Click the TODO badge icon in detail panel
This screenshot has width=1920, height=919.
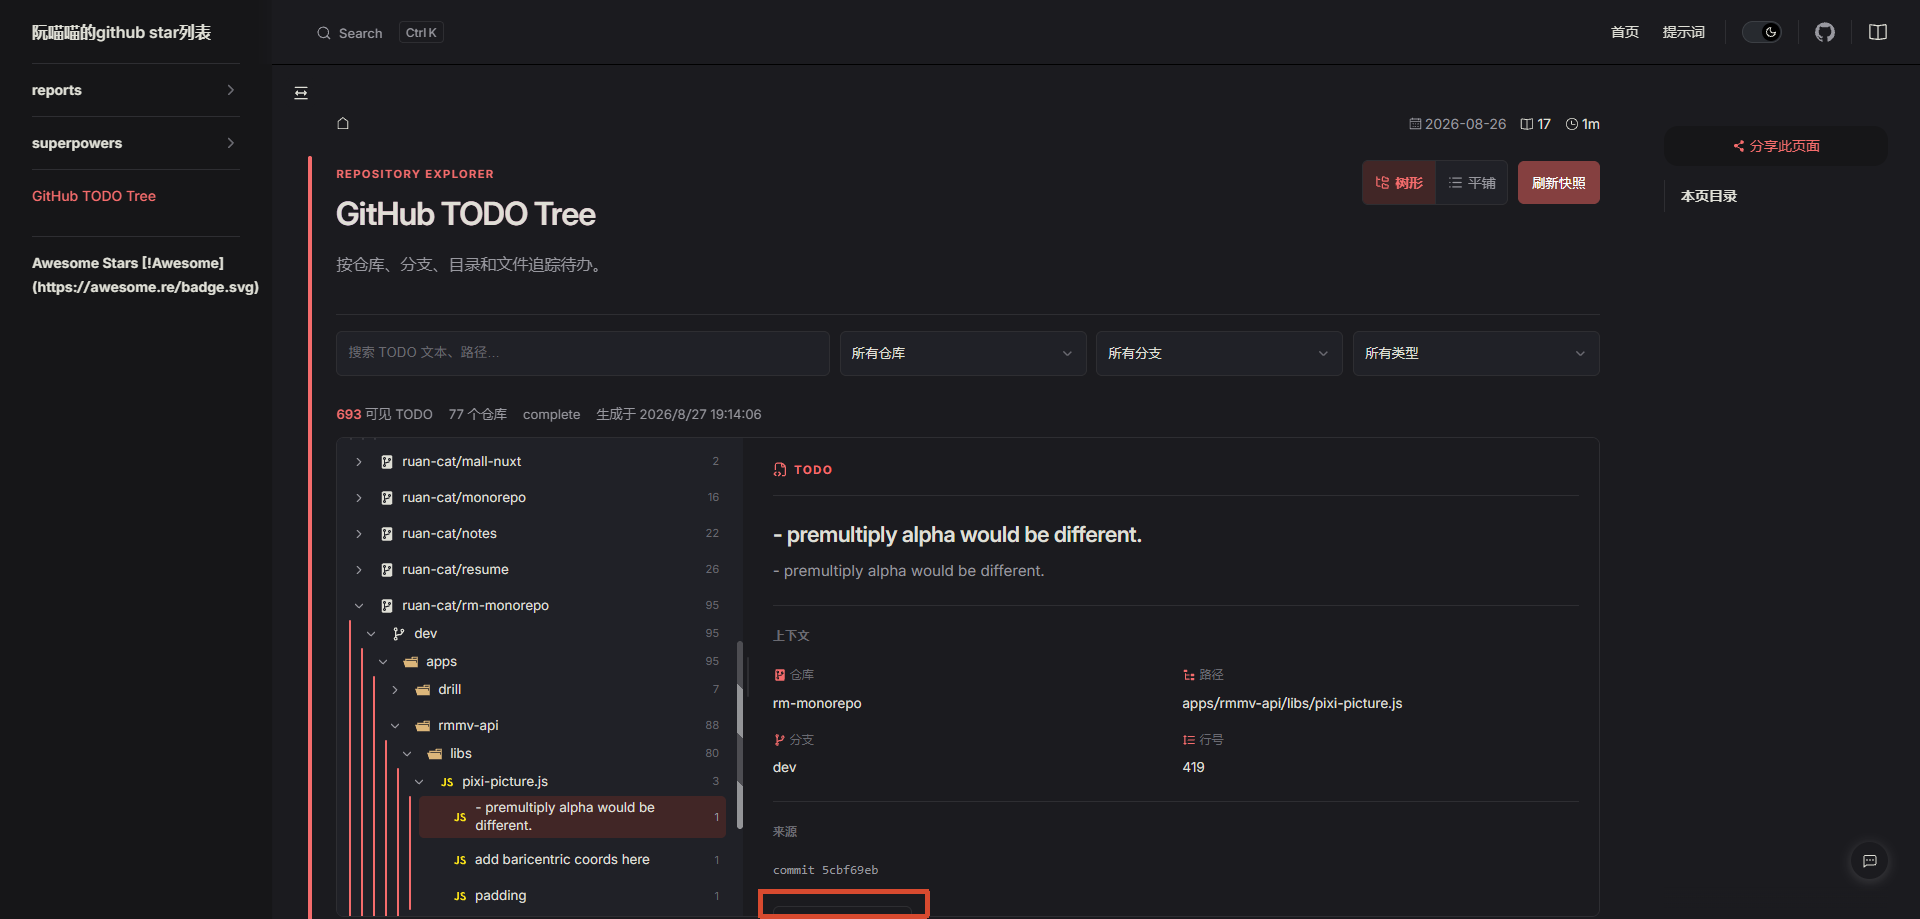coord(780,469)
